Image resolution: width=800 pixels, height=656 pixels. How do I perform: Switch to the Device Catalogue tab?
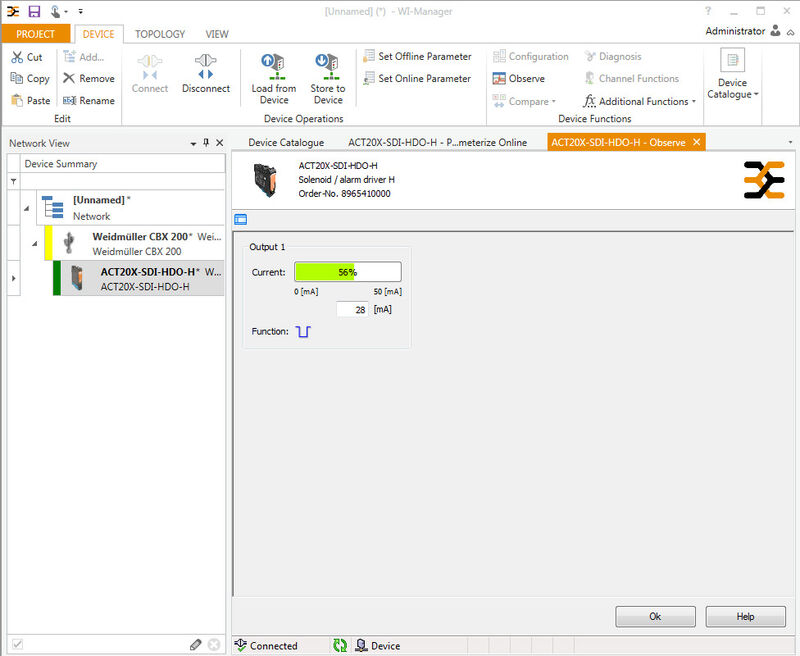[x=286, y=143]
